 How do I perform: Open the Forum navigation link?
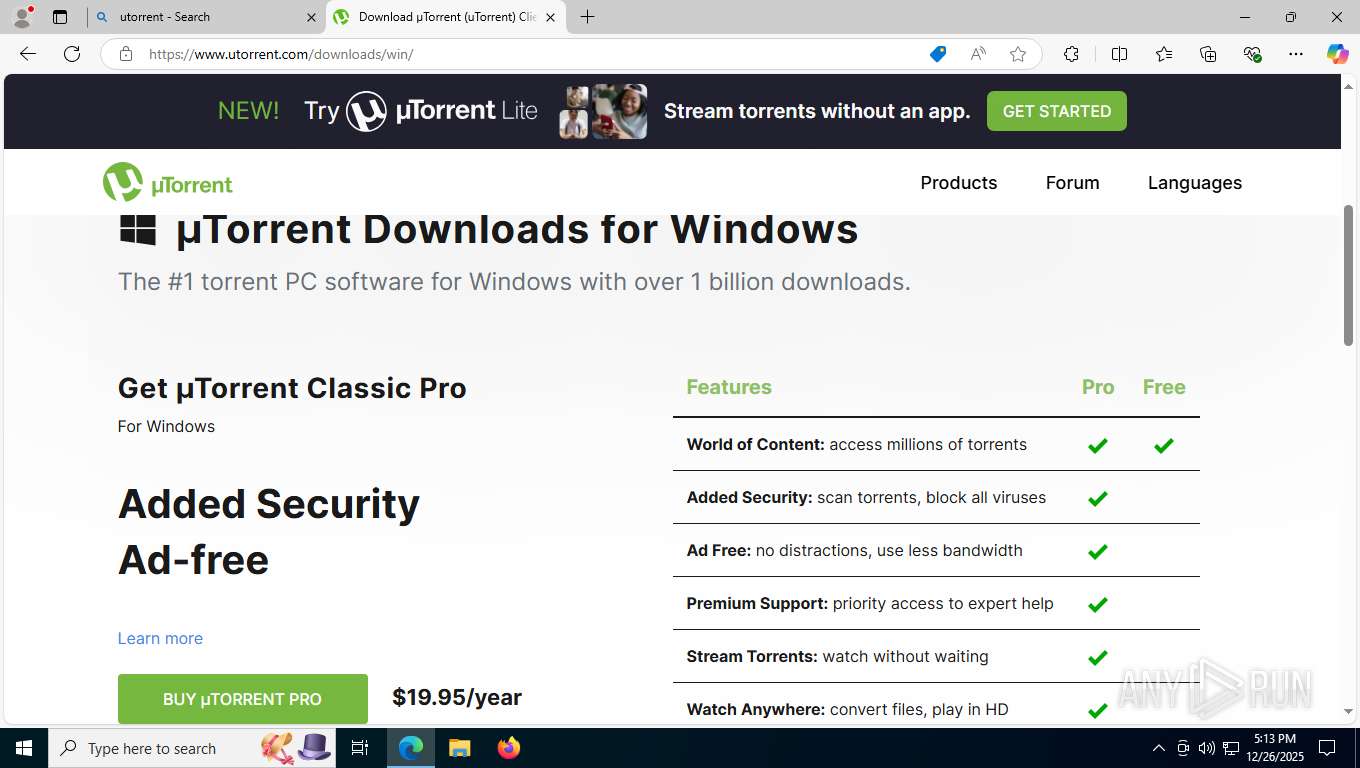(x=1073, y=182)
